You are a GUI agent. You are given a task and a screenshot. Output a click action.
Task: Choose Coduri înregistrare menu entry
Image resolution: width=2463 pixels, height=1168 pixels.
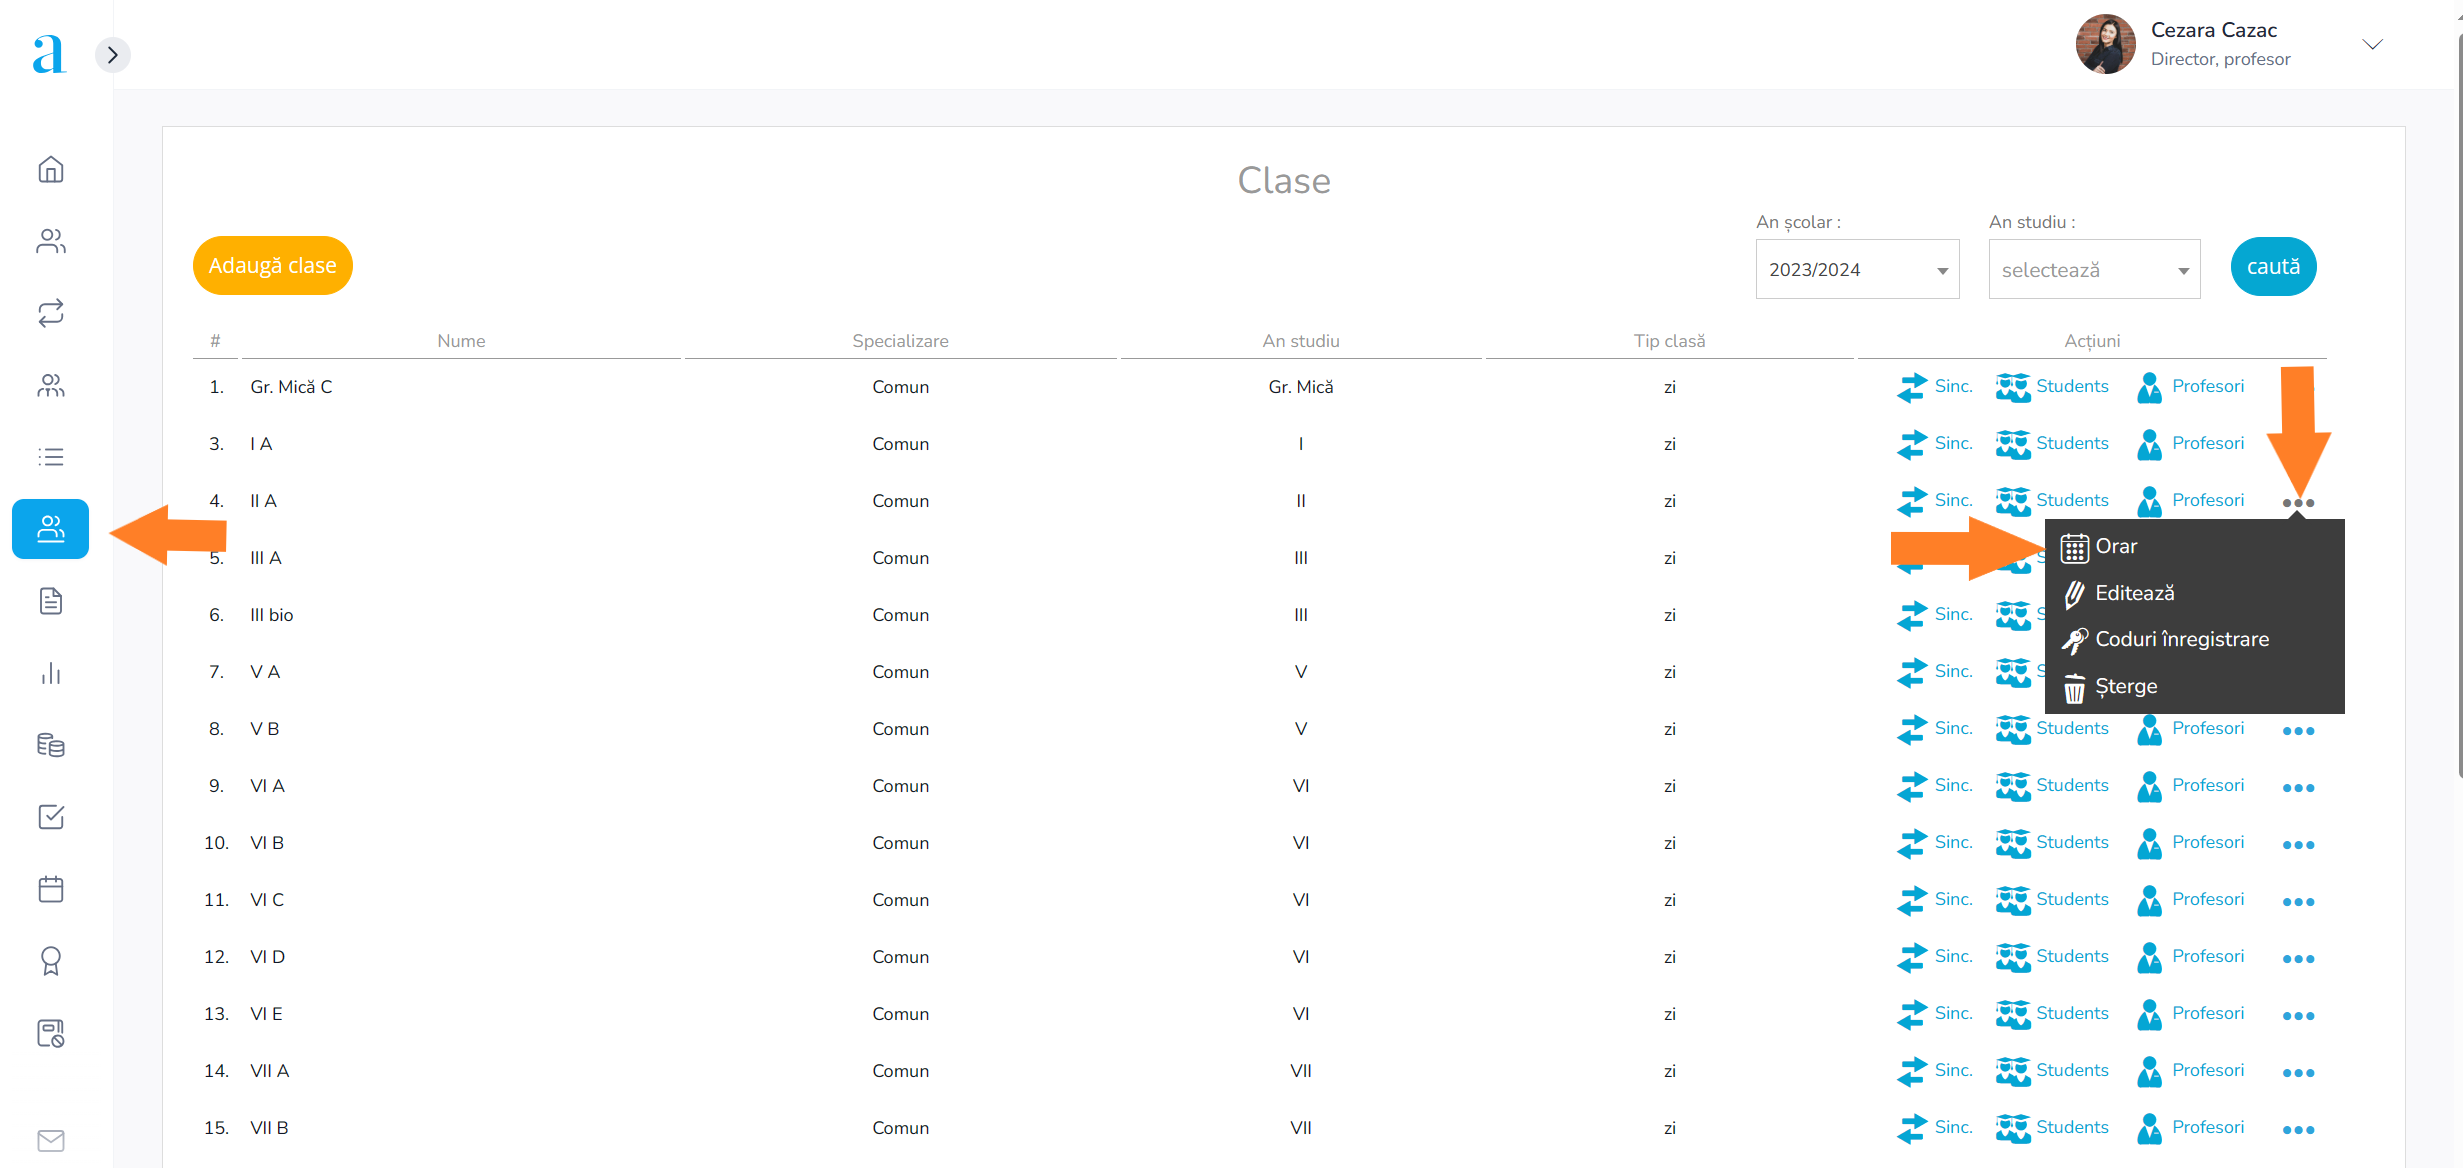click(x=2166, y=639)
